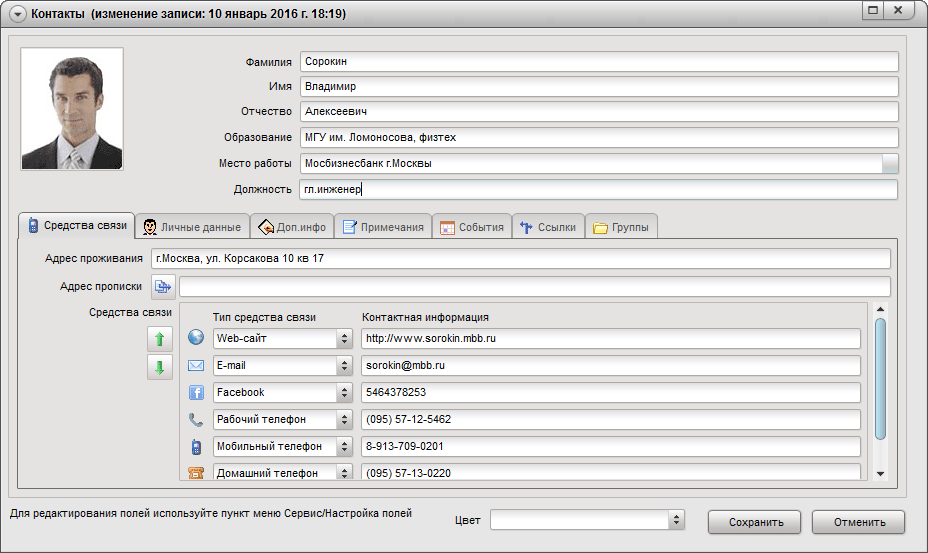Open the Место работы selector button

click(x=890, y=163)
